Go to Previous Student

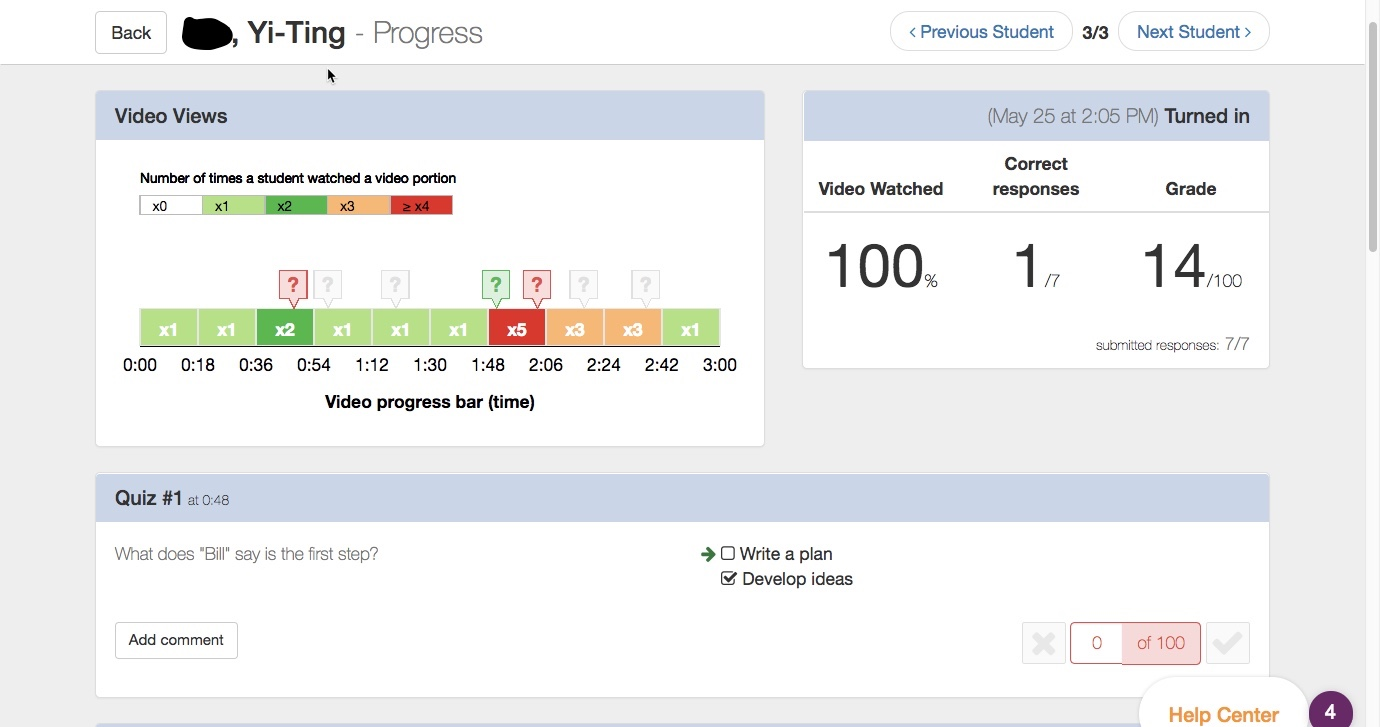pos(980,32)
